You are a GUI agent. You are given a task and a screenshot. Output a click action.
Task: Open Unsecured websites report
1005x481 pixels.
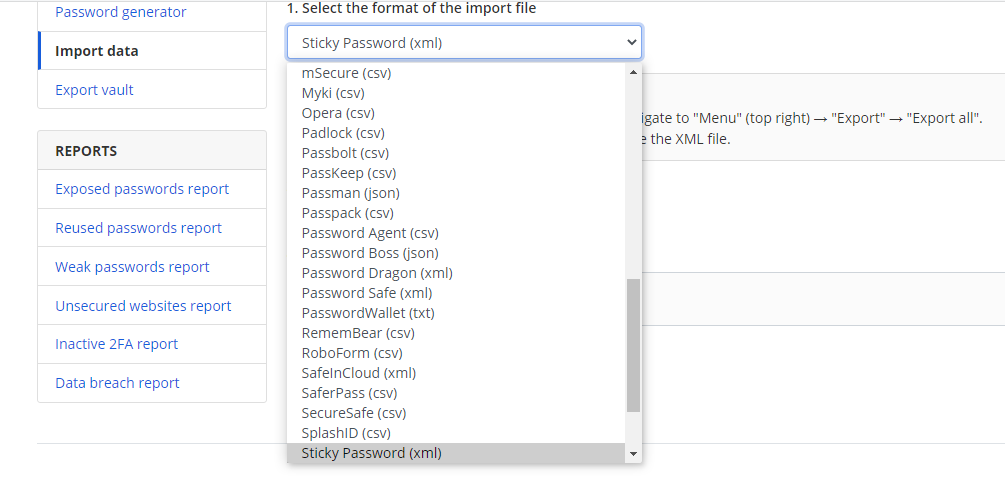click(143, 306)
